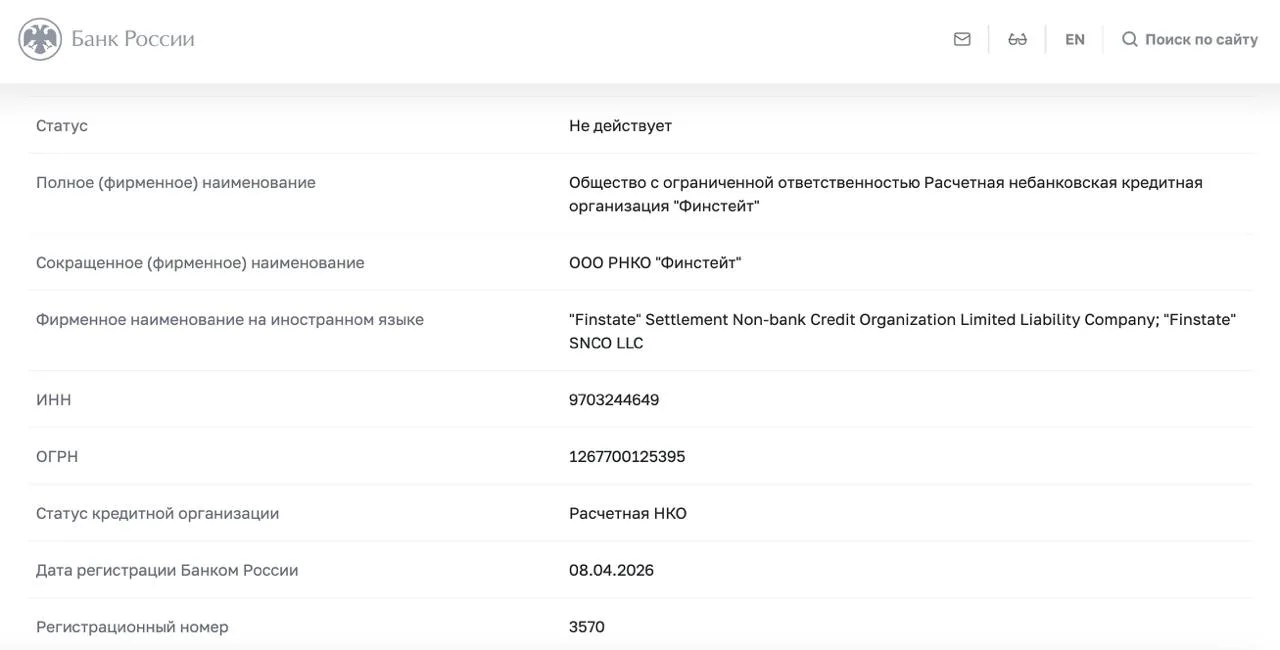The image size is (1280, 650).
Task: Click the registration date 08.04.2026
Action: [611, 570]
